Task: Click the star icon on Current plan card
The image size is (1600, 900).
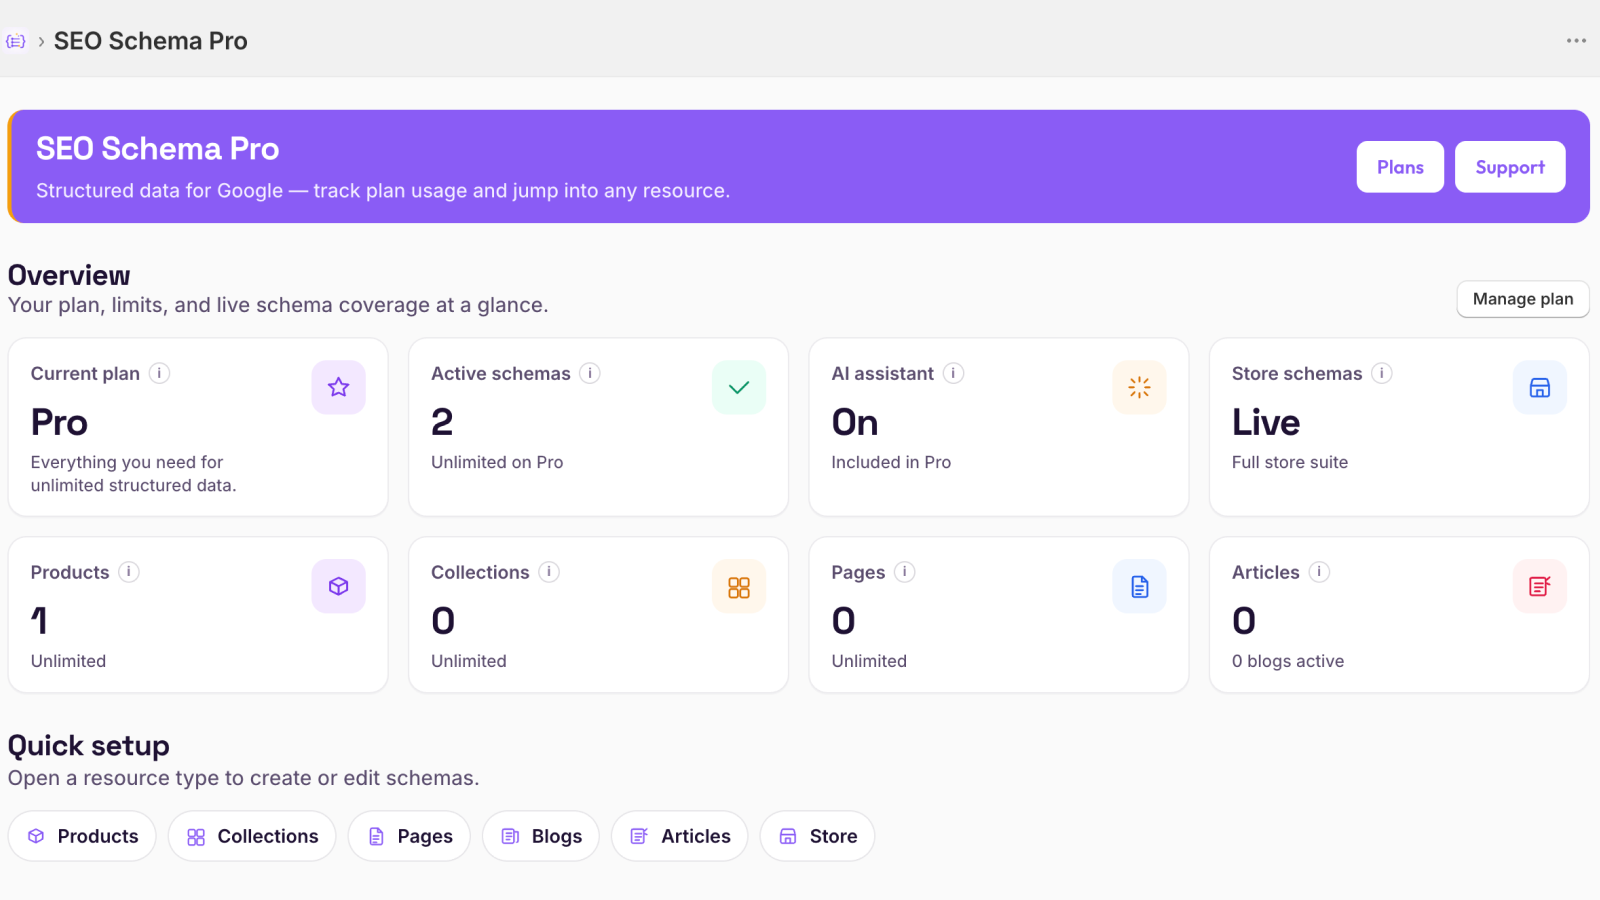Action: click(339, 387)
